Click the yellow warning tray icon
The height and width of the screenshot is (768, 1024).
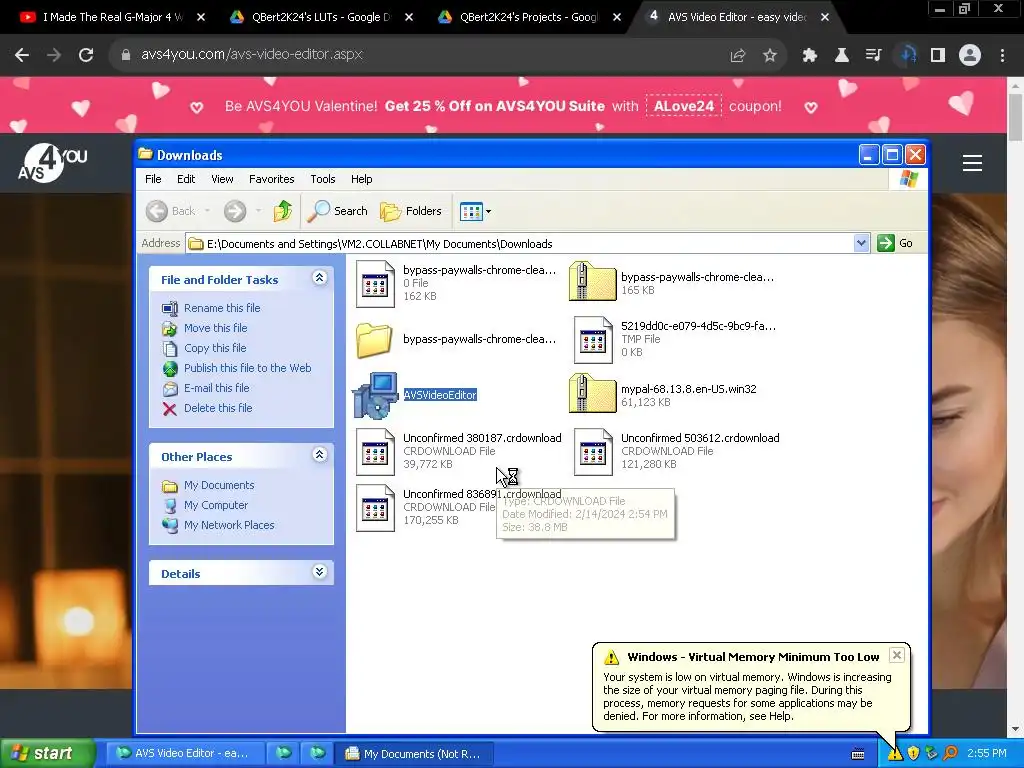point(894,754)
